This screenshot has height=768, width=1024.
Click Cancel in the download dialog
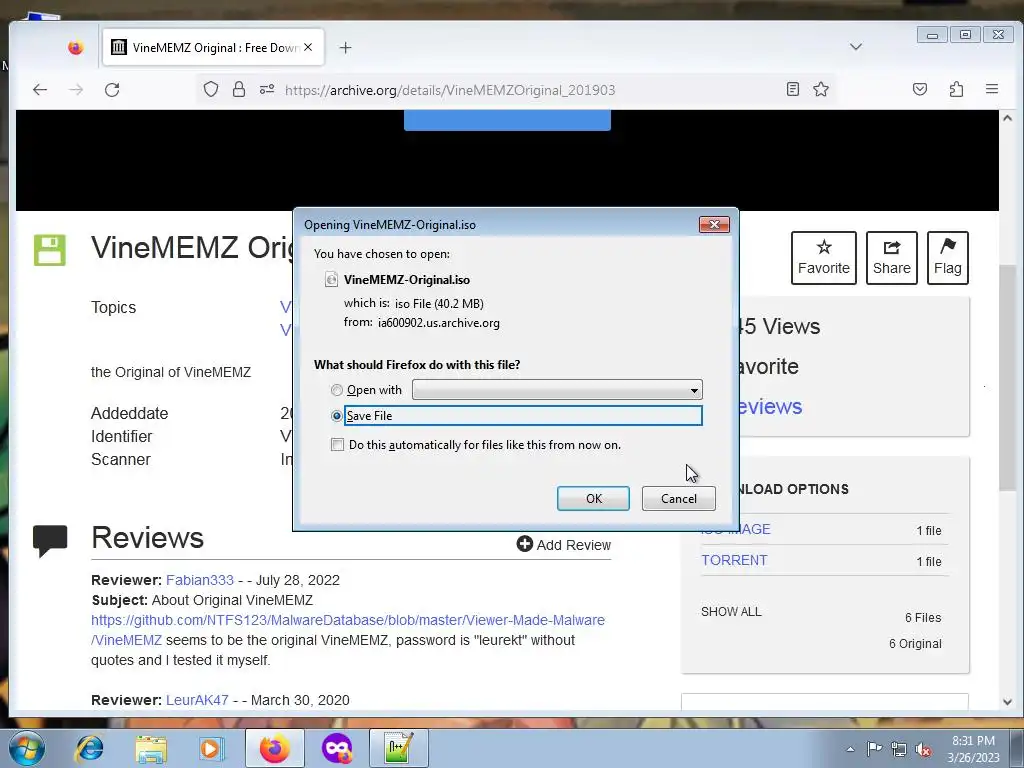pos(679,498)
